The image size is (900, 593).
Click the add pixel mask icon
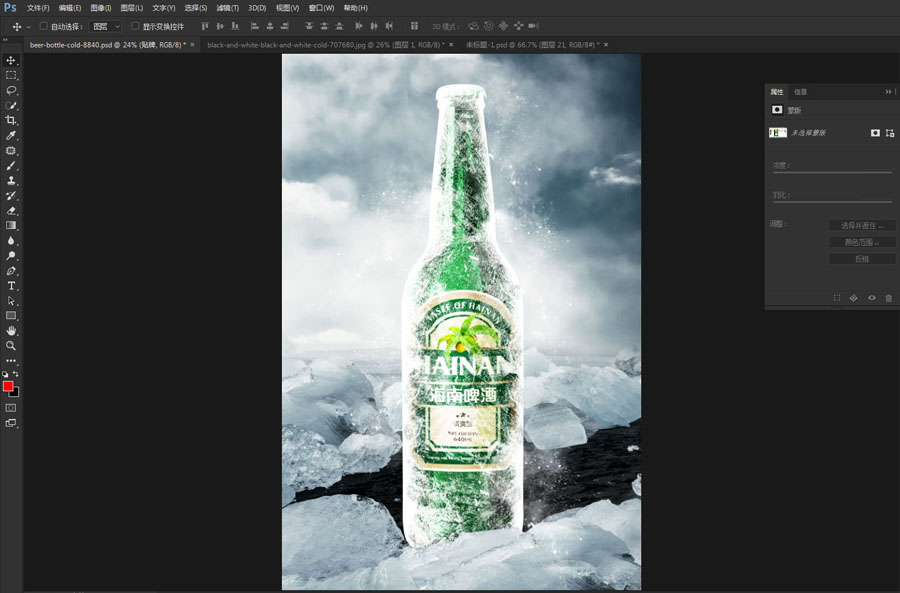(875, 133)
